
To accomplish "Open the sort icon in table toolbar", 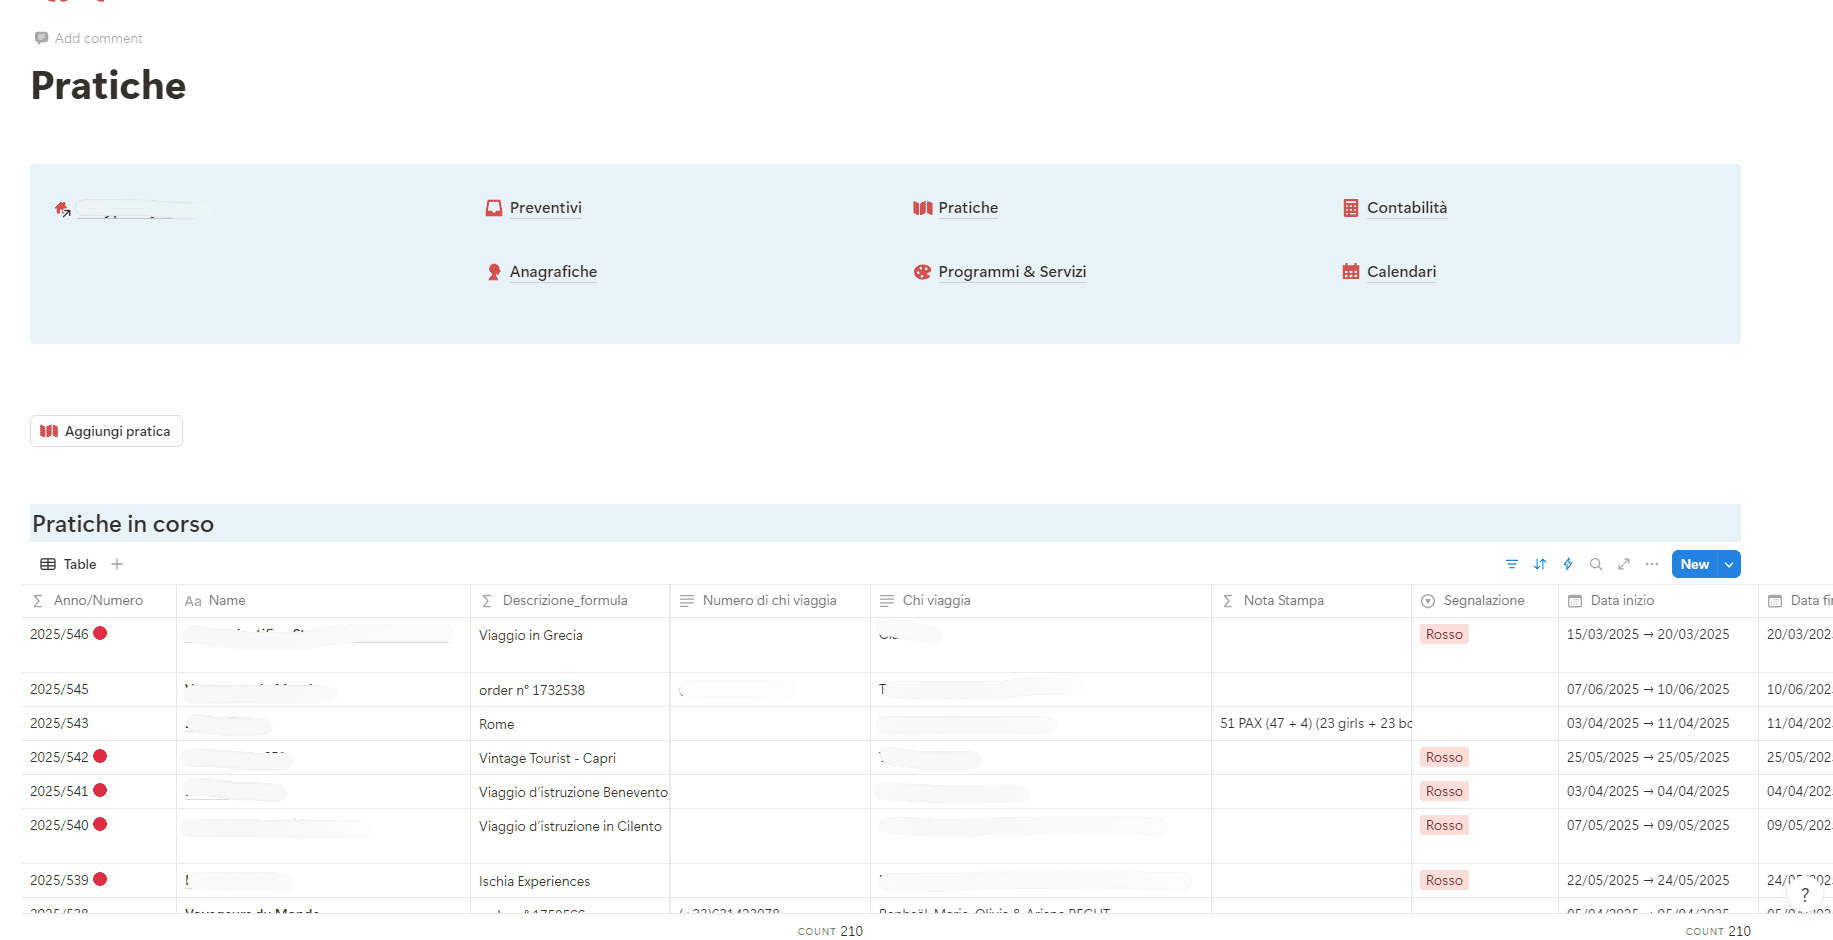I will 1540,564.
